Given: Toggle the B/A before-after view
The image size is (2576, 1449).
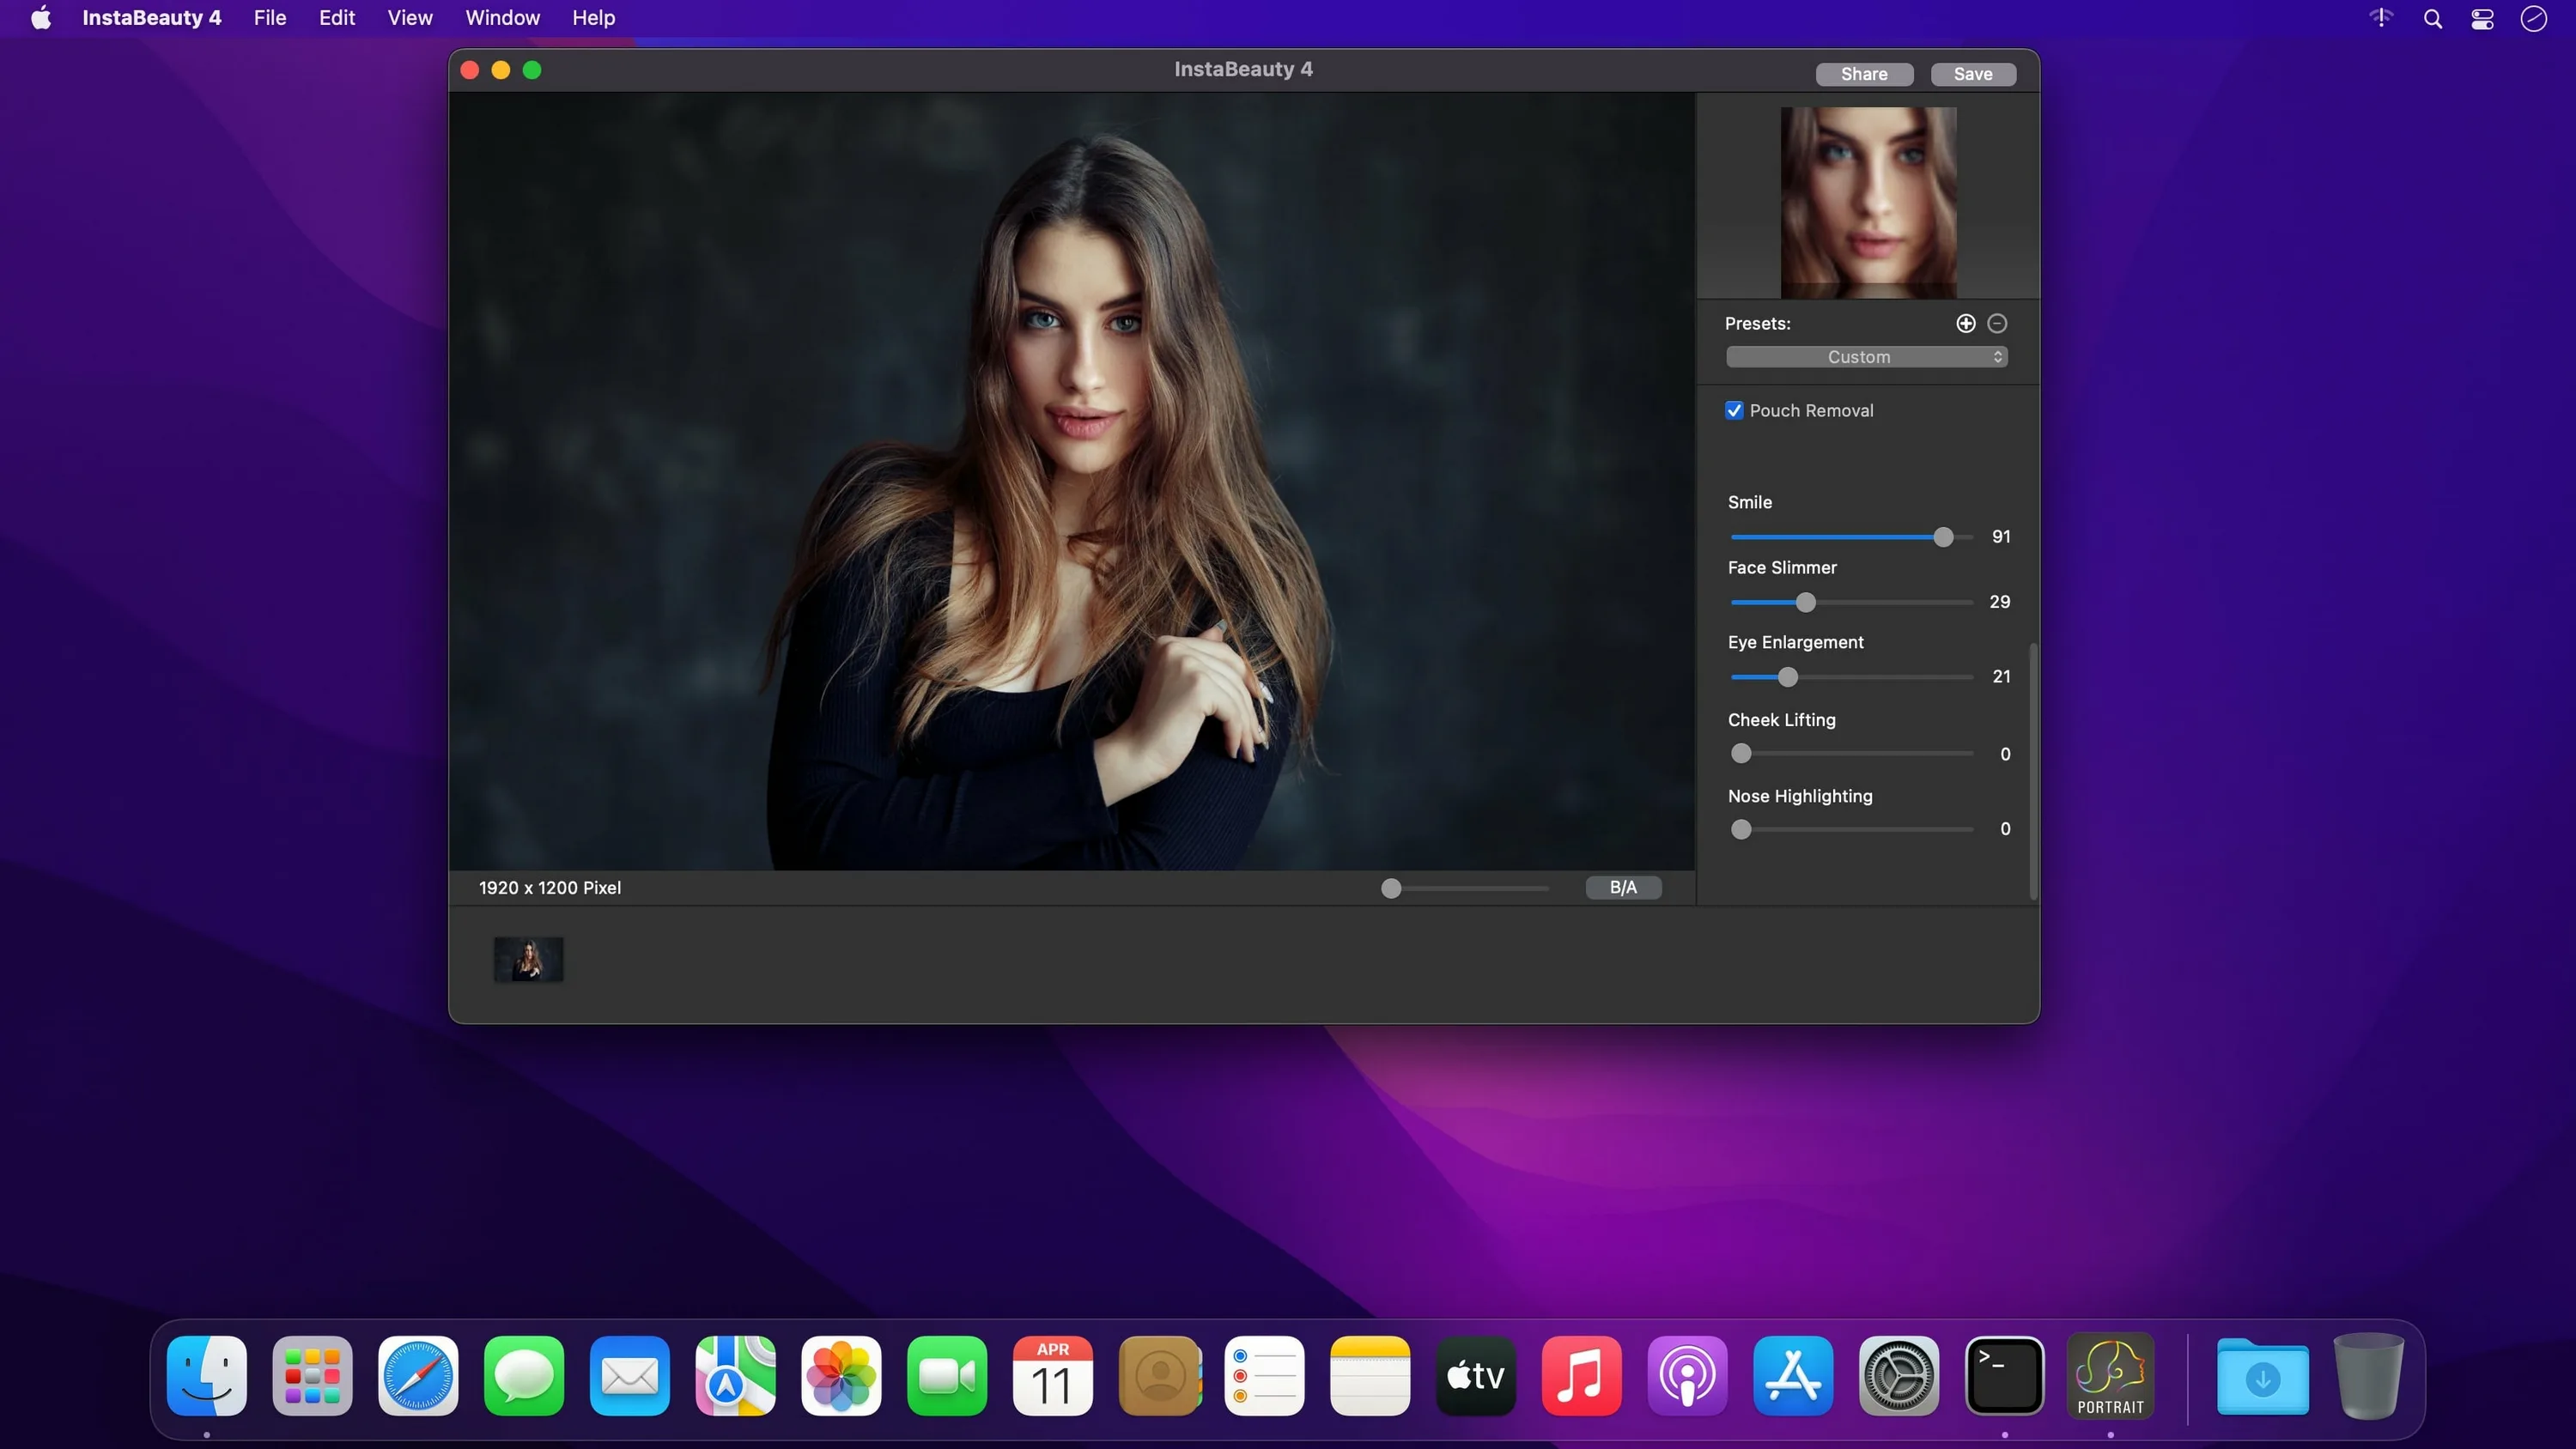Looking at the screenshot, I should (1623, 888).
